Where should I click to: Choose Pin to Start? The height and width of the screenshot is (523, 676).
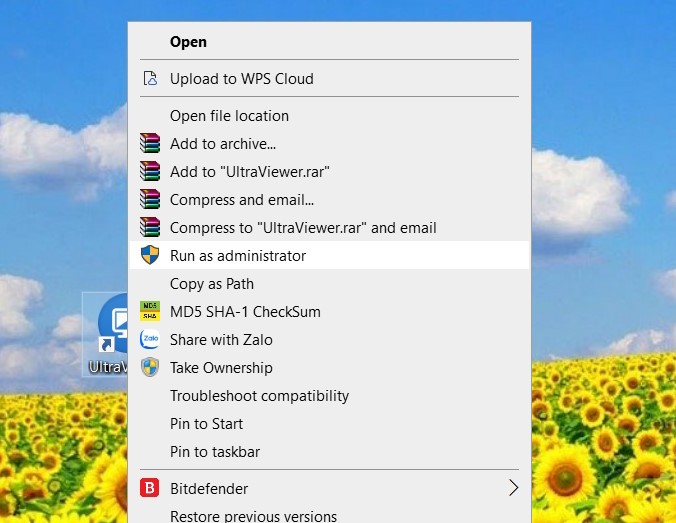point(329,424)
